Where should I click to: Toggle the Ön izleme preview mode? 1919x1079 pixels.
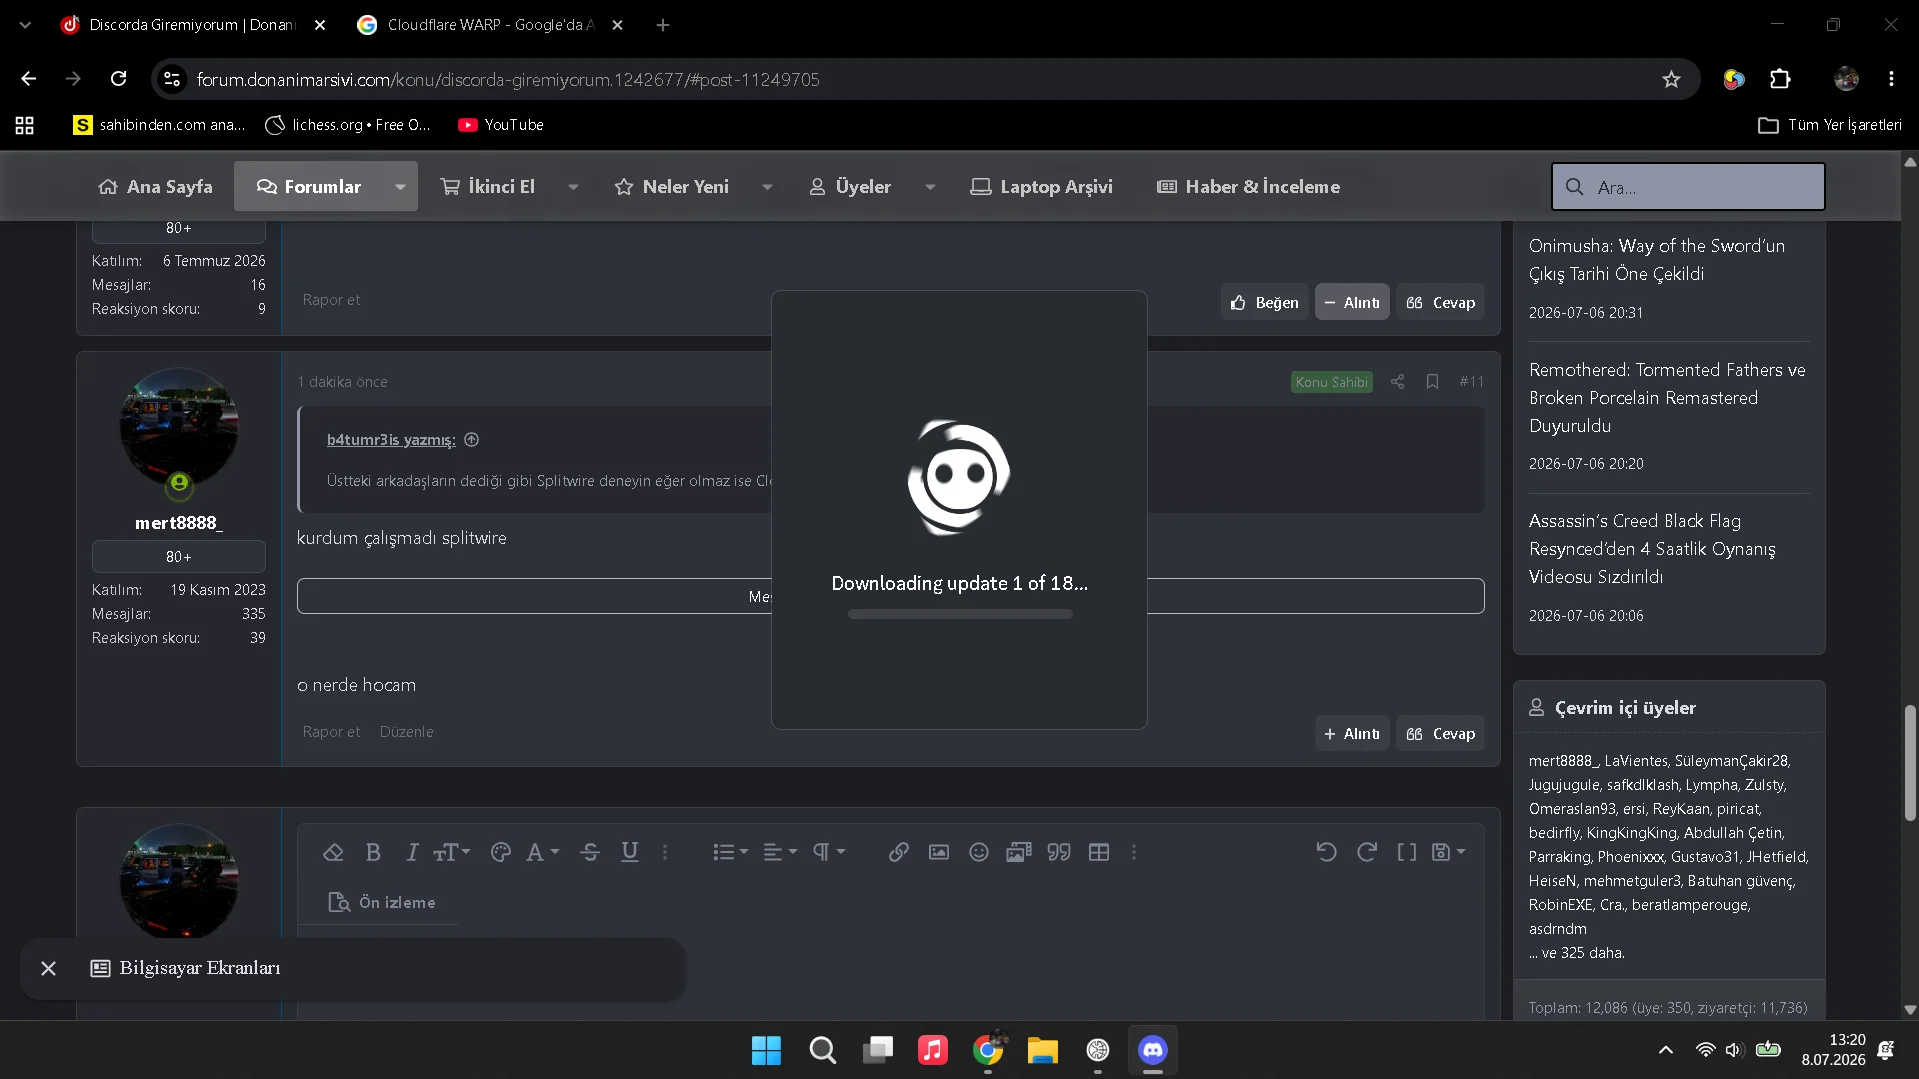(x=382, y=902)
